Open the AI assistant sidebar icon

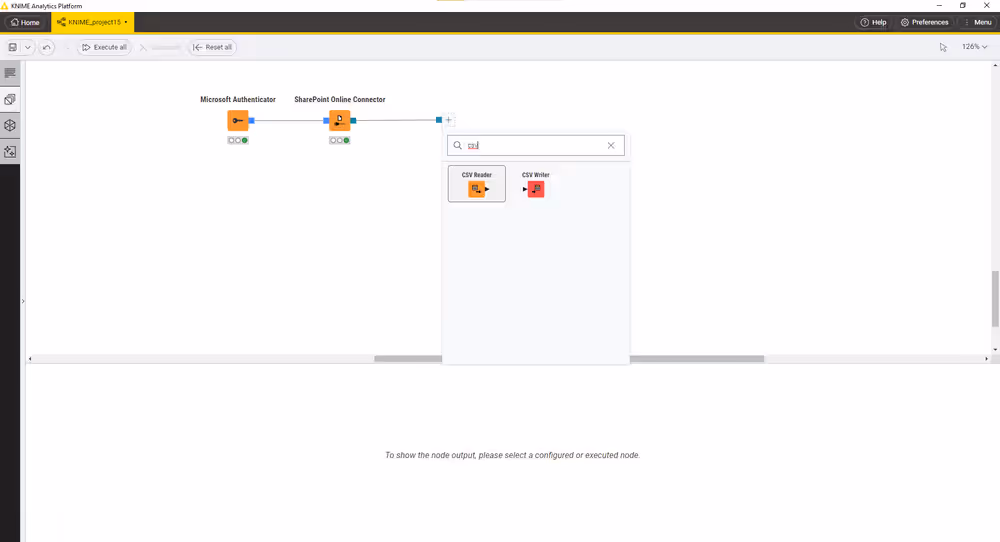10,152
